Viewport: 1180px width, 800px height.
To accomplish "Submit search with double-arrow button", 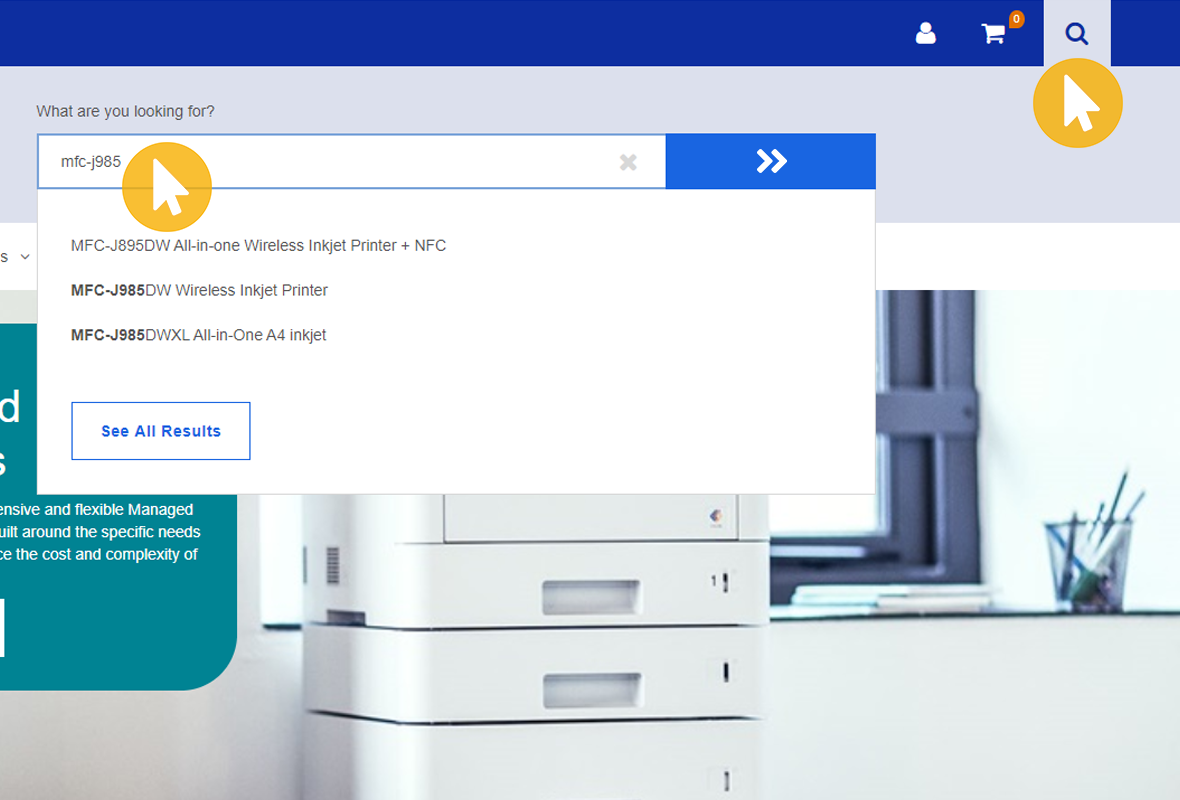I will (x=771, y=161).
